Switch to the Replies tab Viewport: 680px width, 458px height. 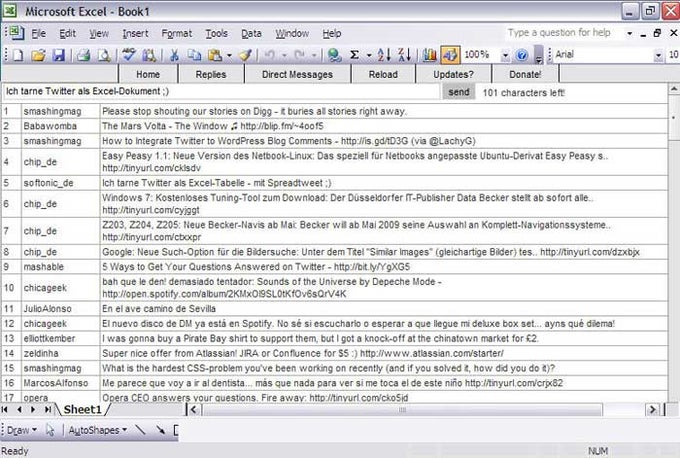[211, 74]
